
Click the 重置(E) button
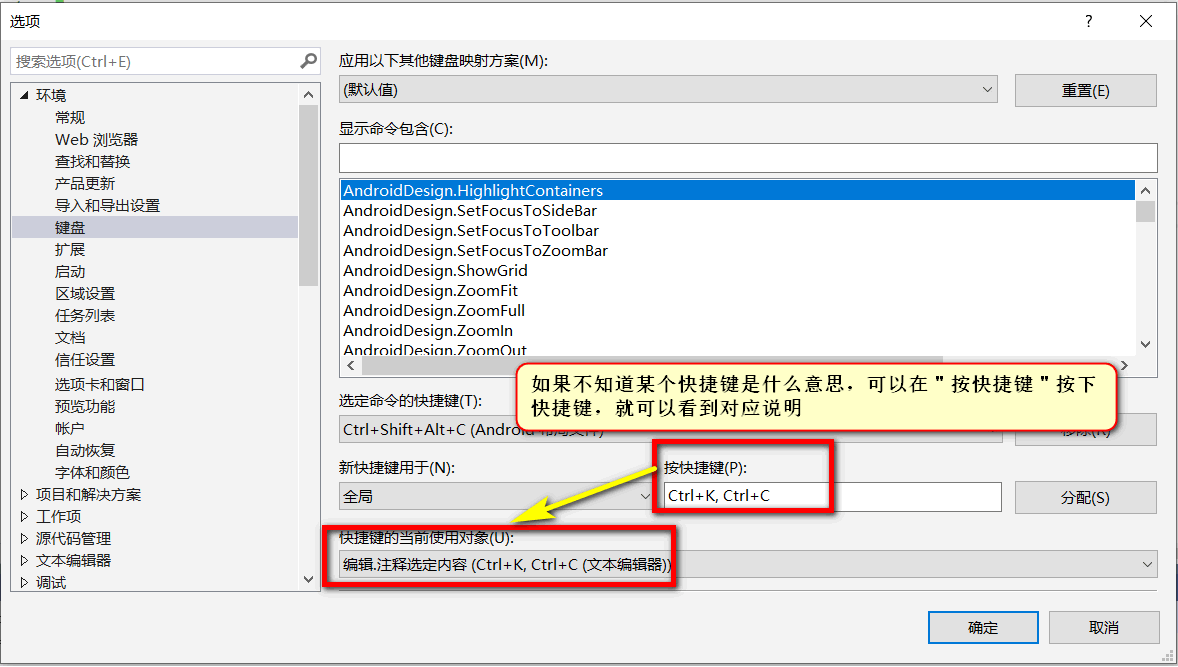[x=1086, y=90]
